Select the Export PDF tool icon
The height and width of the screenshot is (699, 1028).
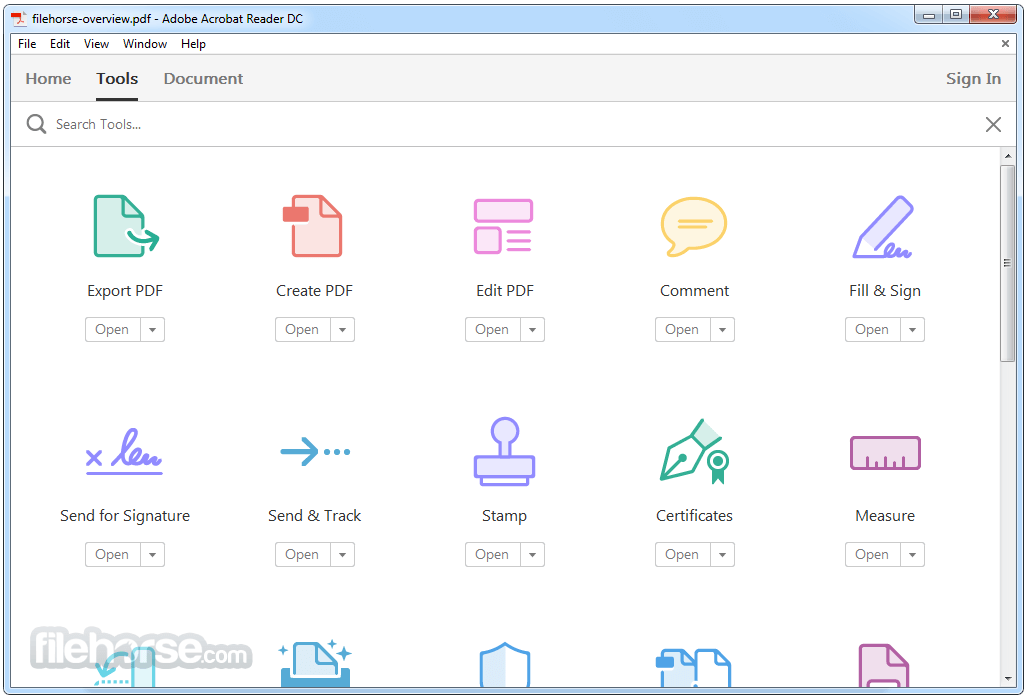pyautogui.click(x=124, y=226)
